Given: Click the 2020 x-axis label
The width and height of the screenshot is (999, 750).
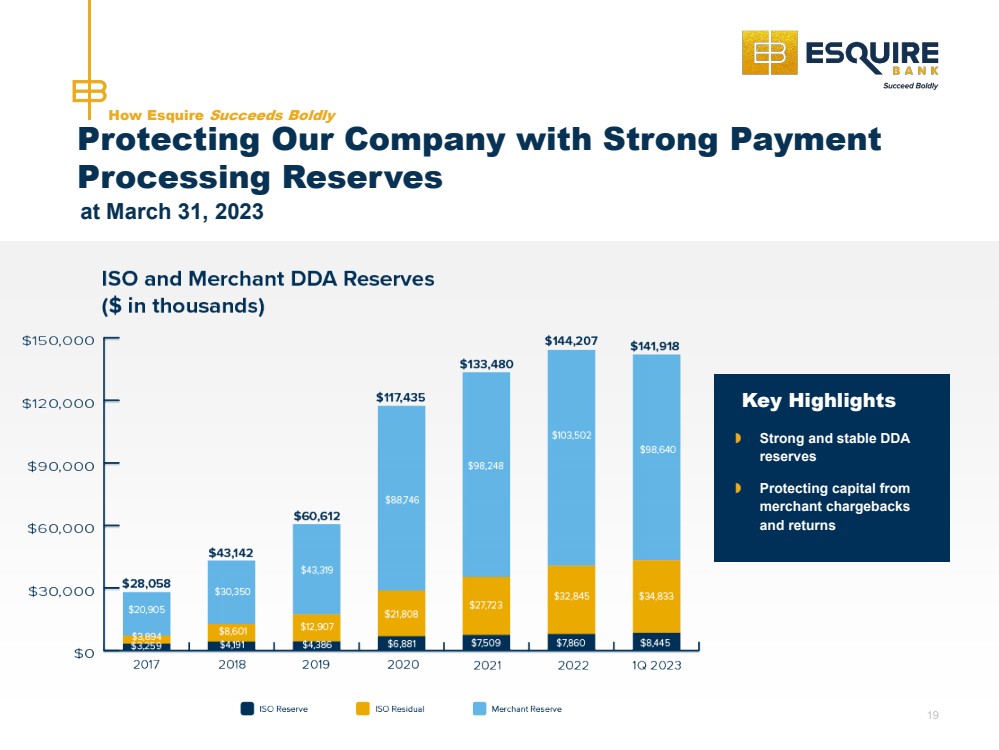Looking at the screenshot, I should pyautogui.click(x=403, y=665).
